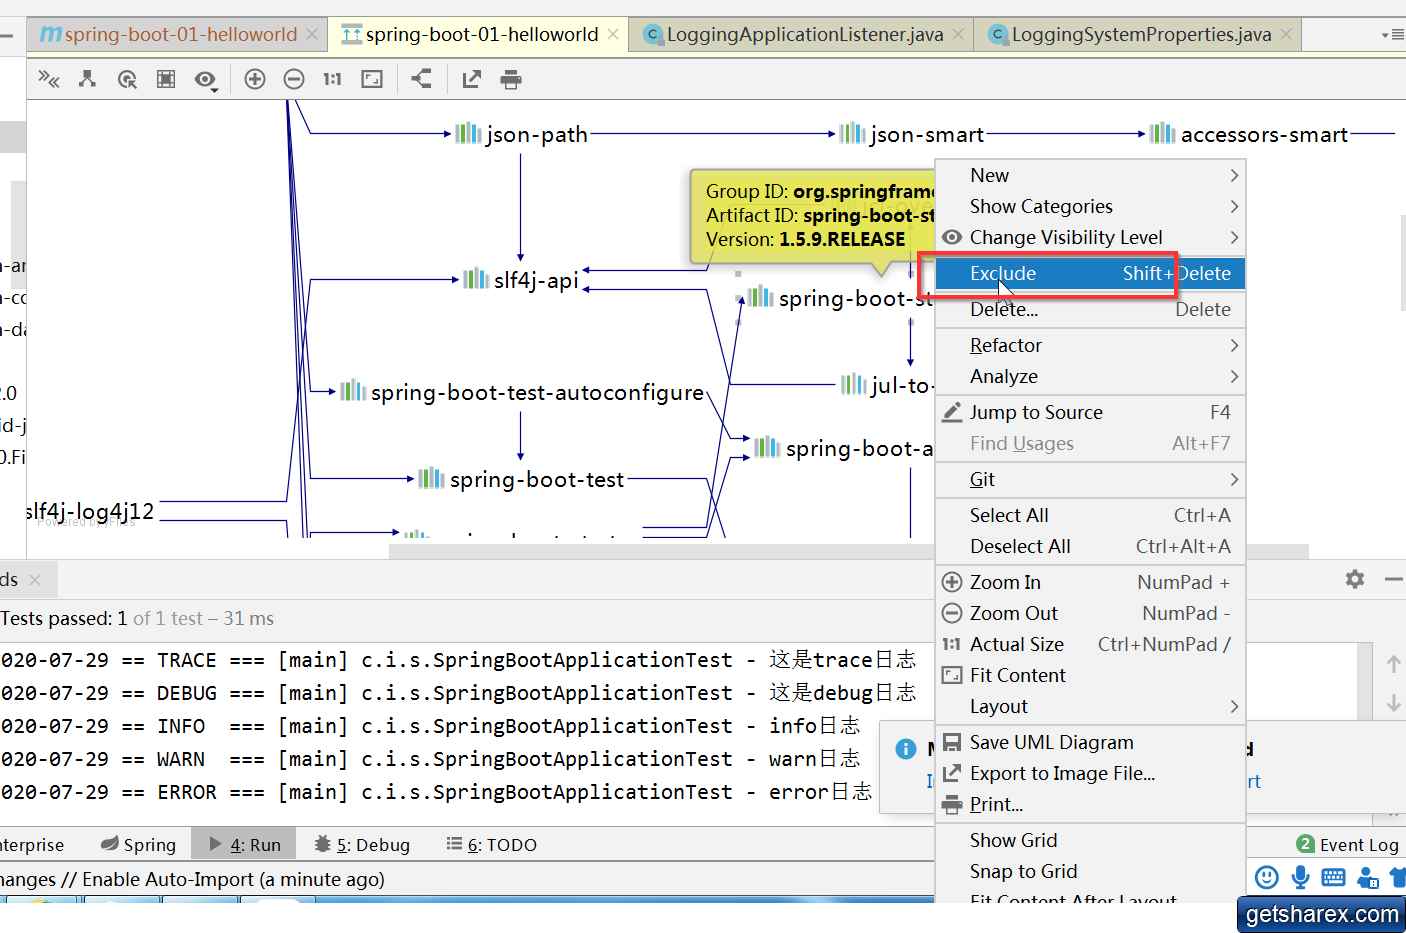Choose Save UML Diagram menu item
The height and width of the screenshot is (933, 1406).
pyautogui.click(x=1091, y=742)
